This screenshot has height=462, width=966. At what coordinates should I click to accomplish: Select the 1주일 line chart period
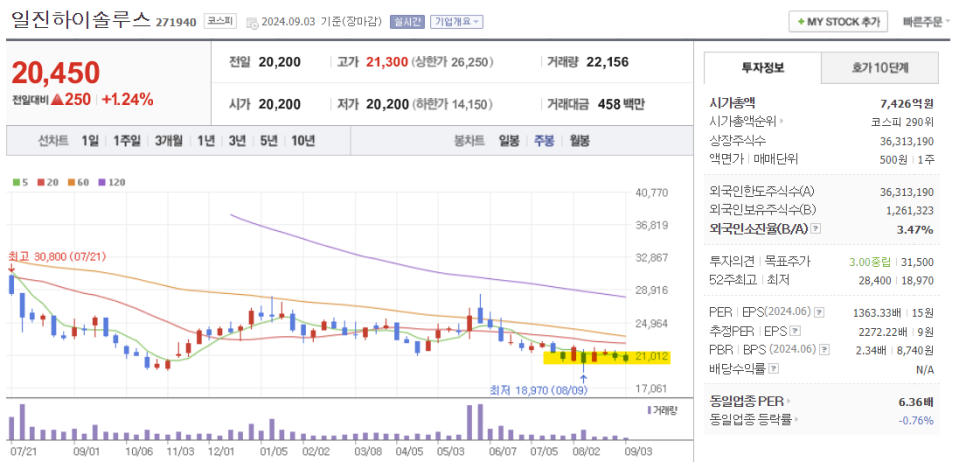pyautogui.click(x=126, y=140)
